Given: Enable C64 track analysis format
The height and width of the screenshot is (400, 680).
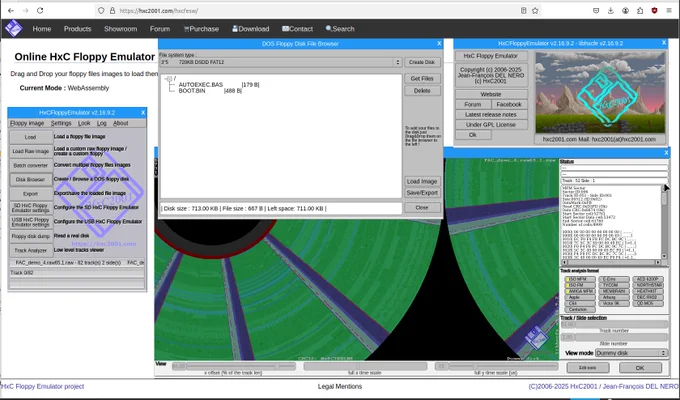Looking at the screenshot, I should click(x=580, y=303).
